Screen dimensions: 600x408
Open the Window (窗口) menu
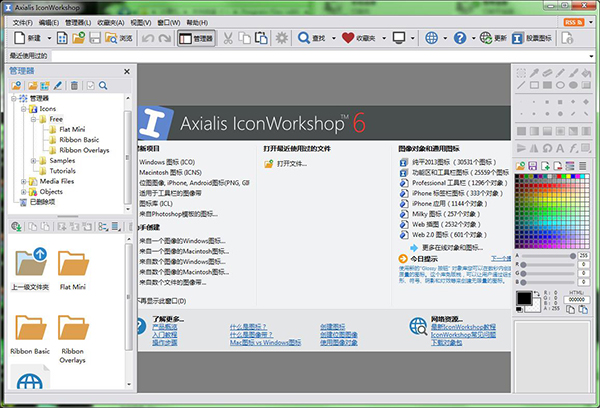coord(168,23)
